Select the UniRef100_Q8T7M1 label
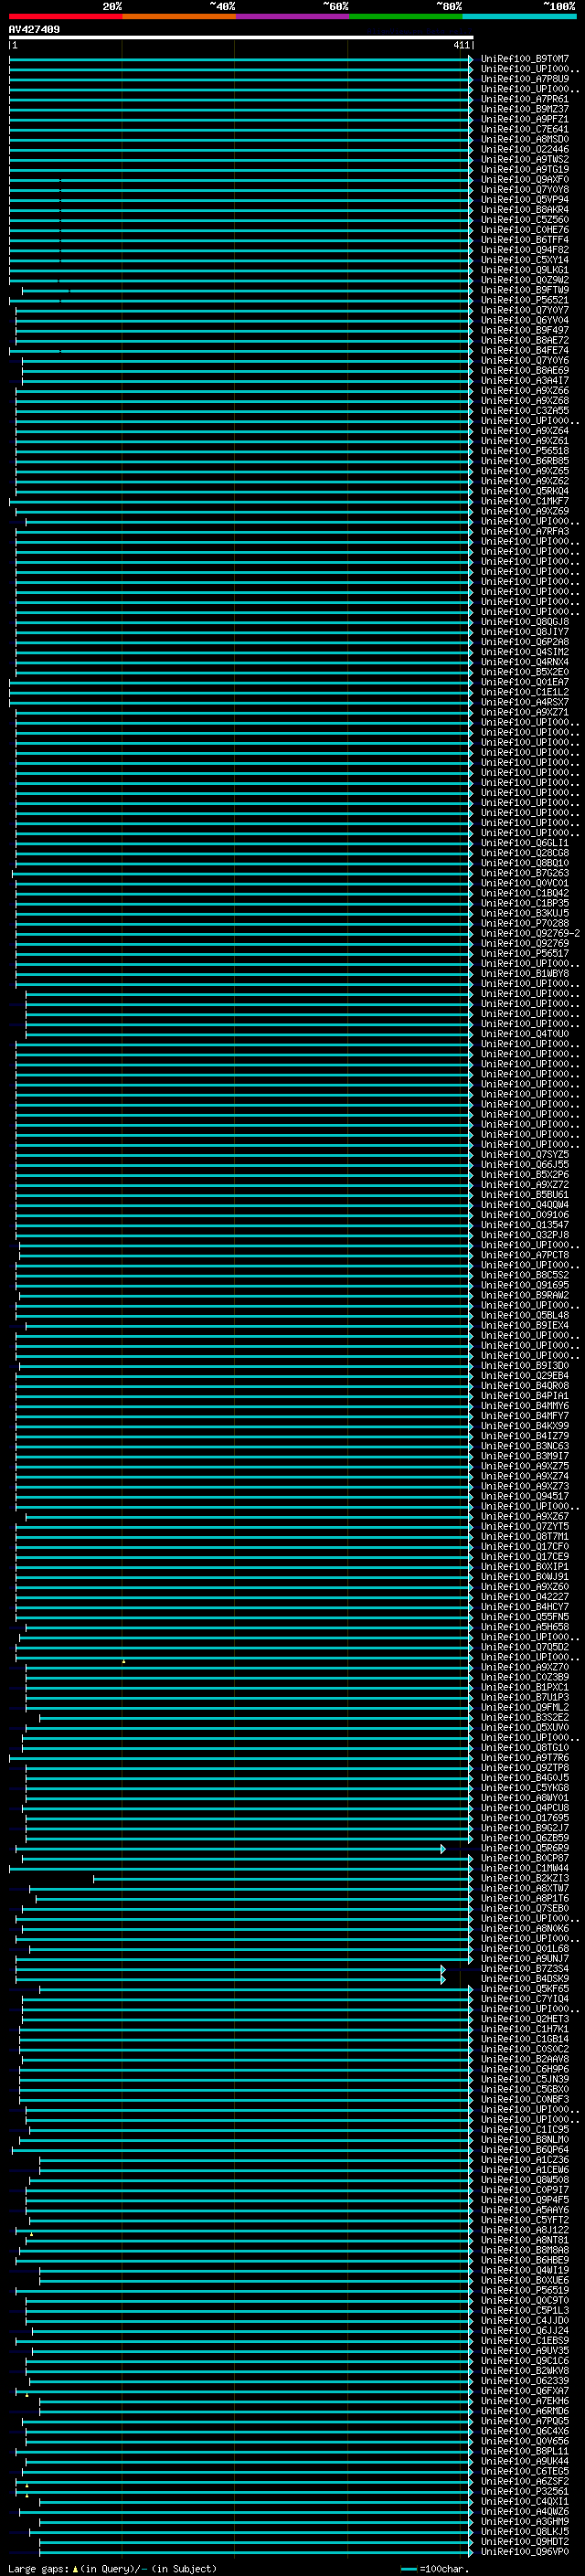Viewport: 585px width, 2576px height. coord(525,1536)
